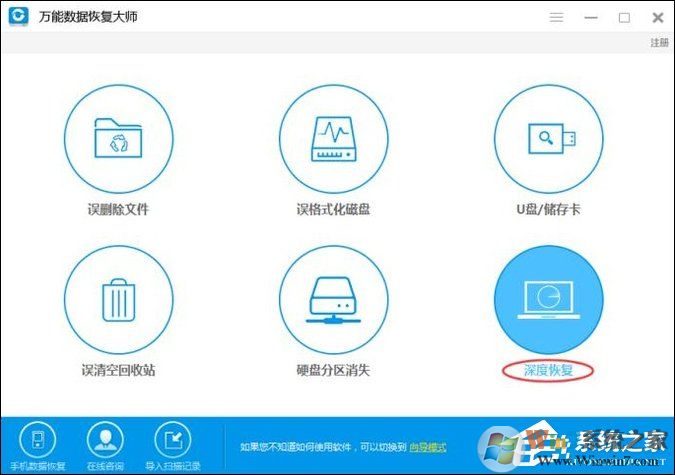
Task: Open the 硬盘分区消失 partition icon
Action: pyautogui.click(x=335, y=298)
